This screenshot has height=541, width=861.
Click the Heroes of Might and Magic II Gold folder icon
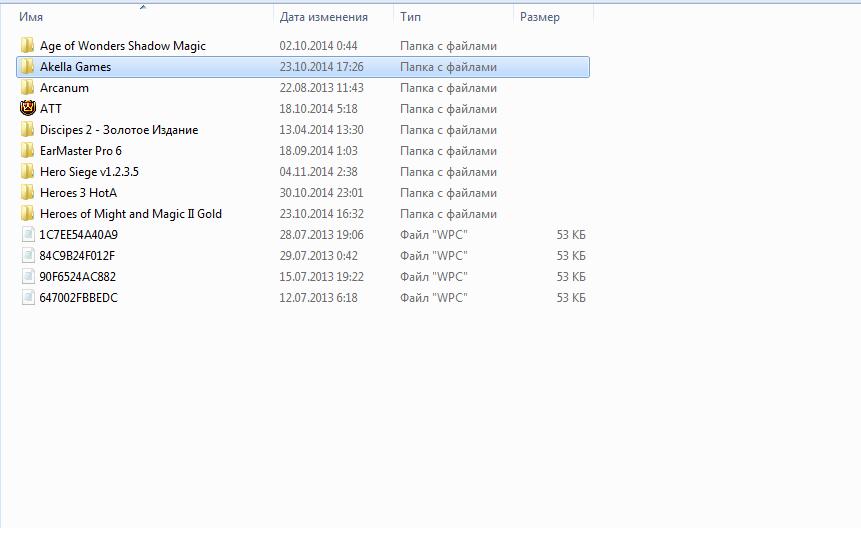click(x=27, y=214)
